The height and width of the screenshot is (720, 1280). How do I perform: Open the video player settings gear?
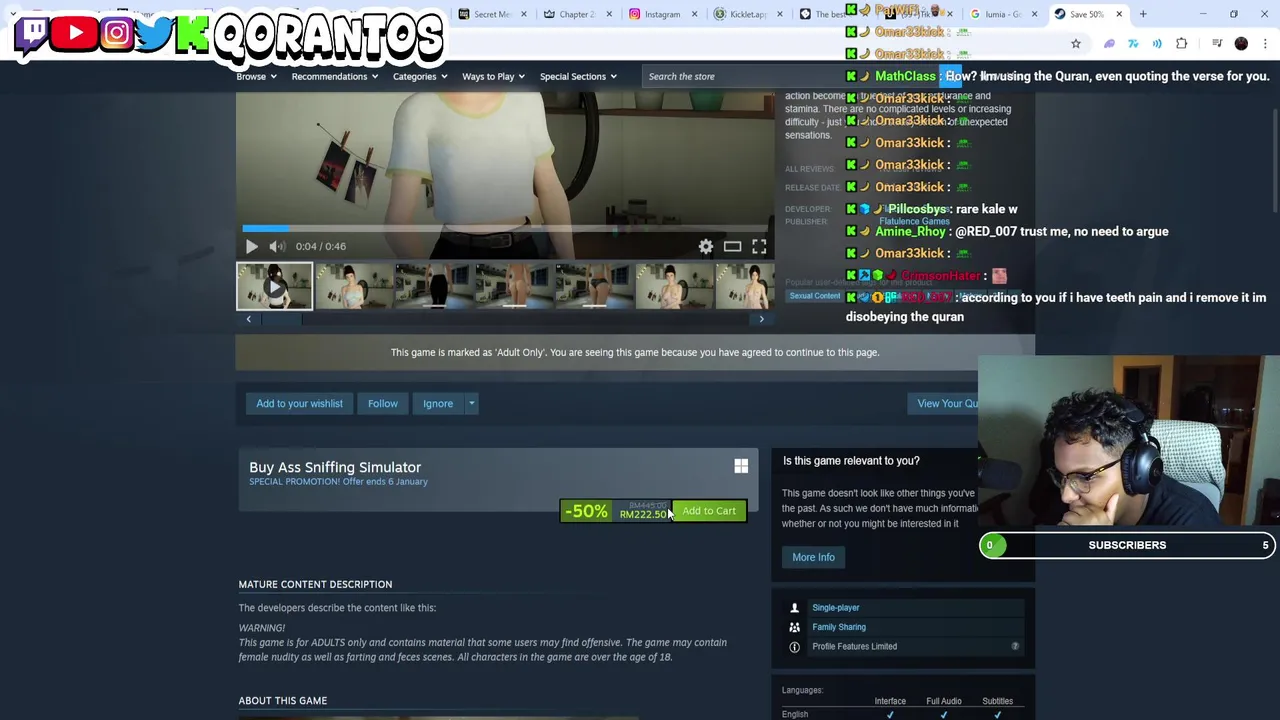click(706, 246)
